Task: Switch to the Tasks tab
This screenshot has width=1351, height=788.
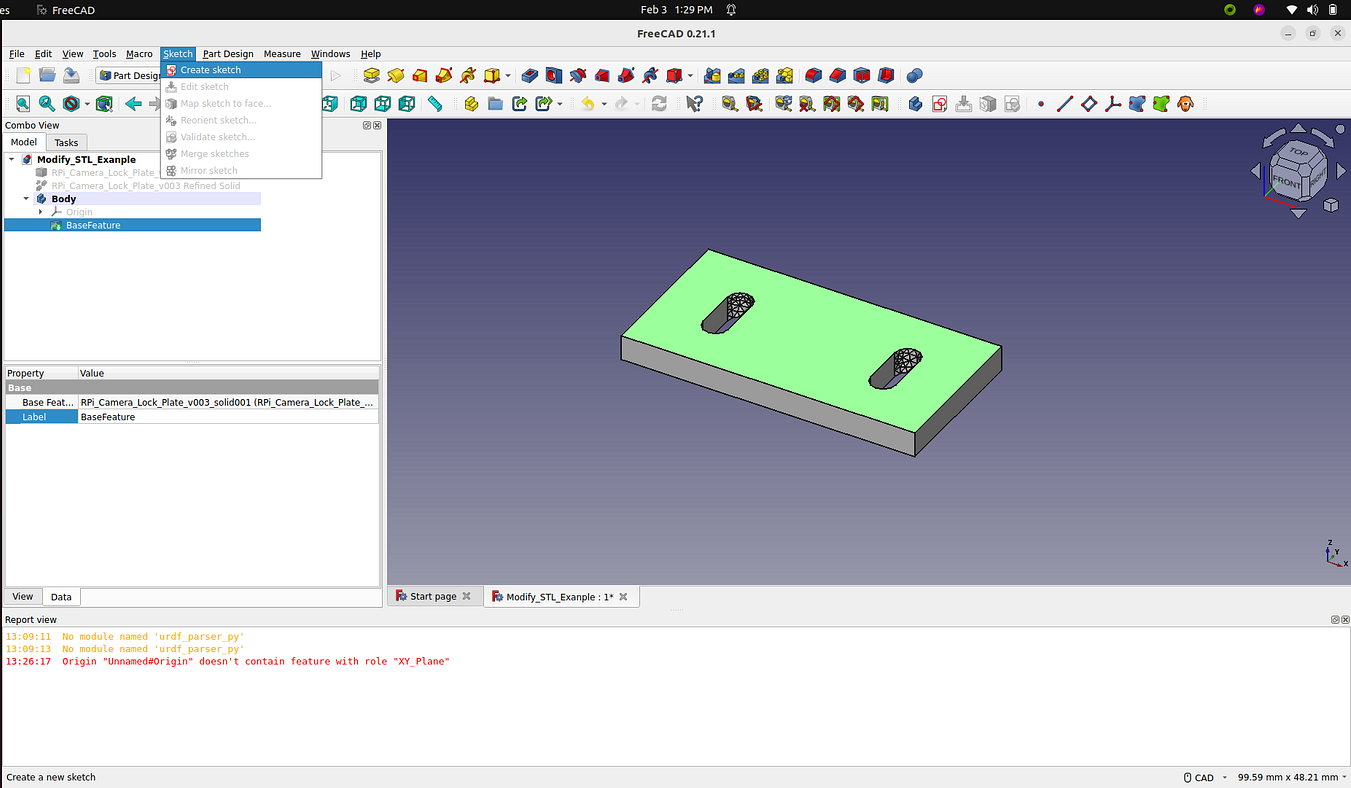Action: [66, 142]
